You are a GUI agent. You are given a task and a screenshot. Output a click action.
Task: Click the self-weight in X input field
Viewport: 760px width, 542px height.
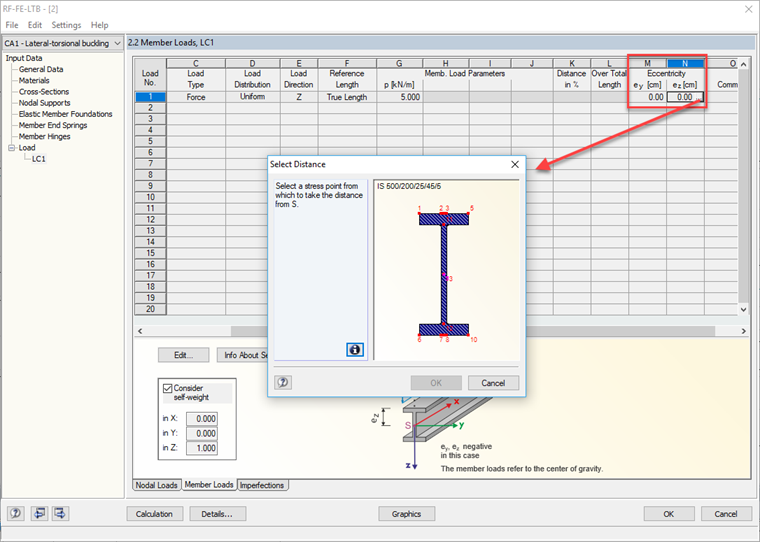click(202, 419)
